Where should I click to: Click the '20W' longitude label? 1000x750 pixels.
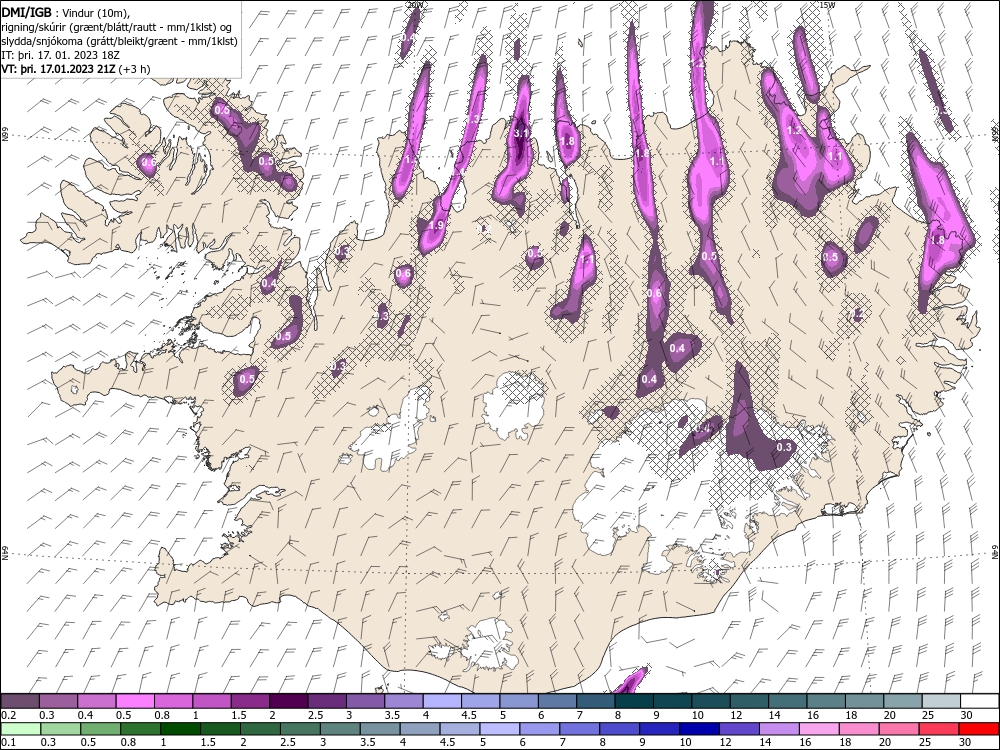[x=415, y=4]
